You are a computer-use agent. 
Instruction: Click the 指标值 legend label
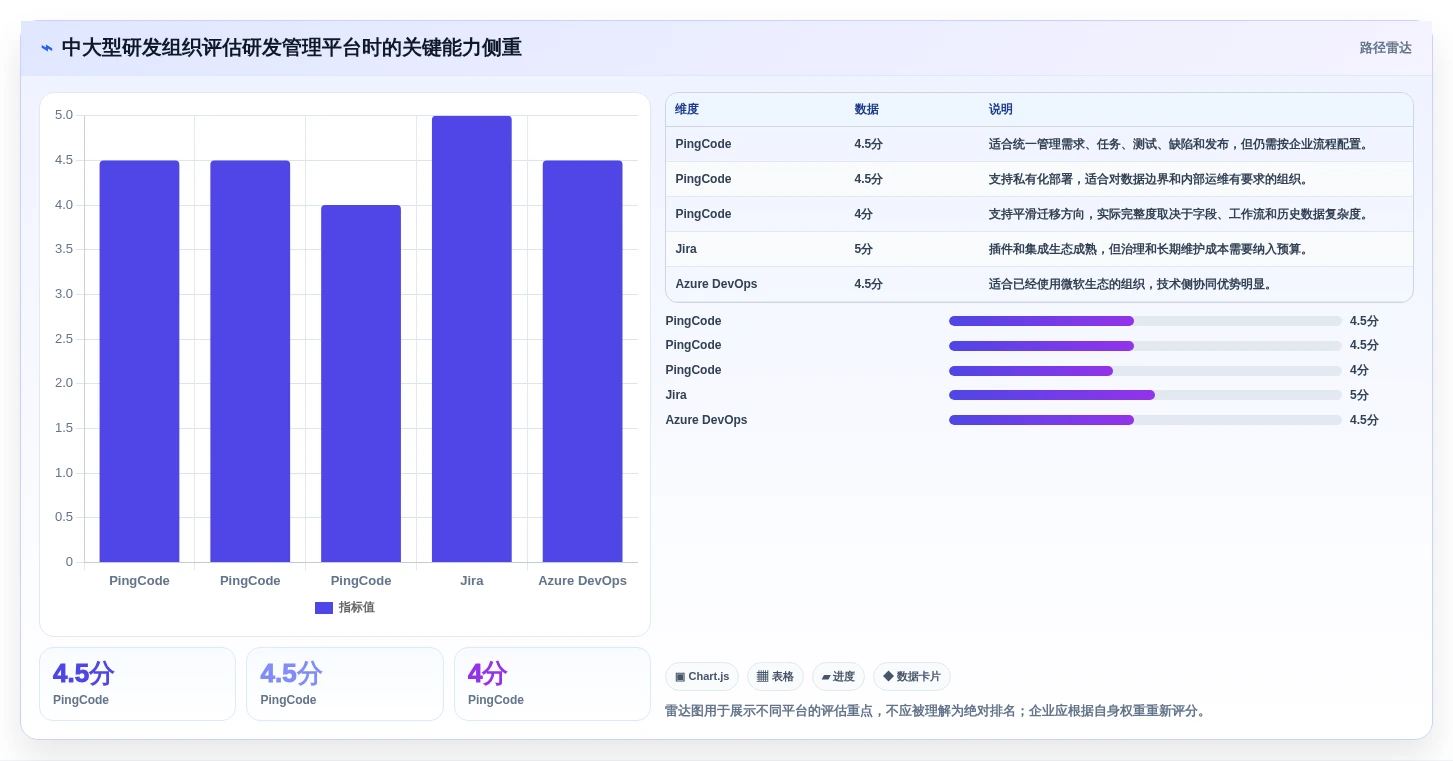[x=357, y=608]
